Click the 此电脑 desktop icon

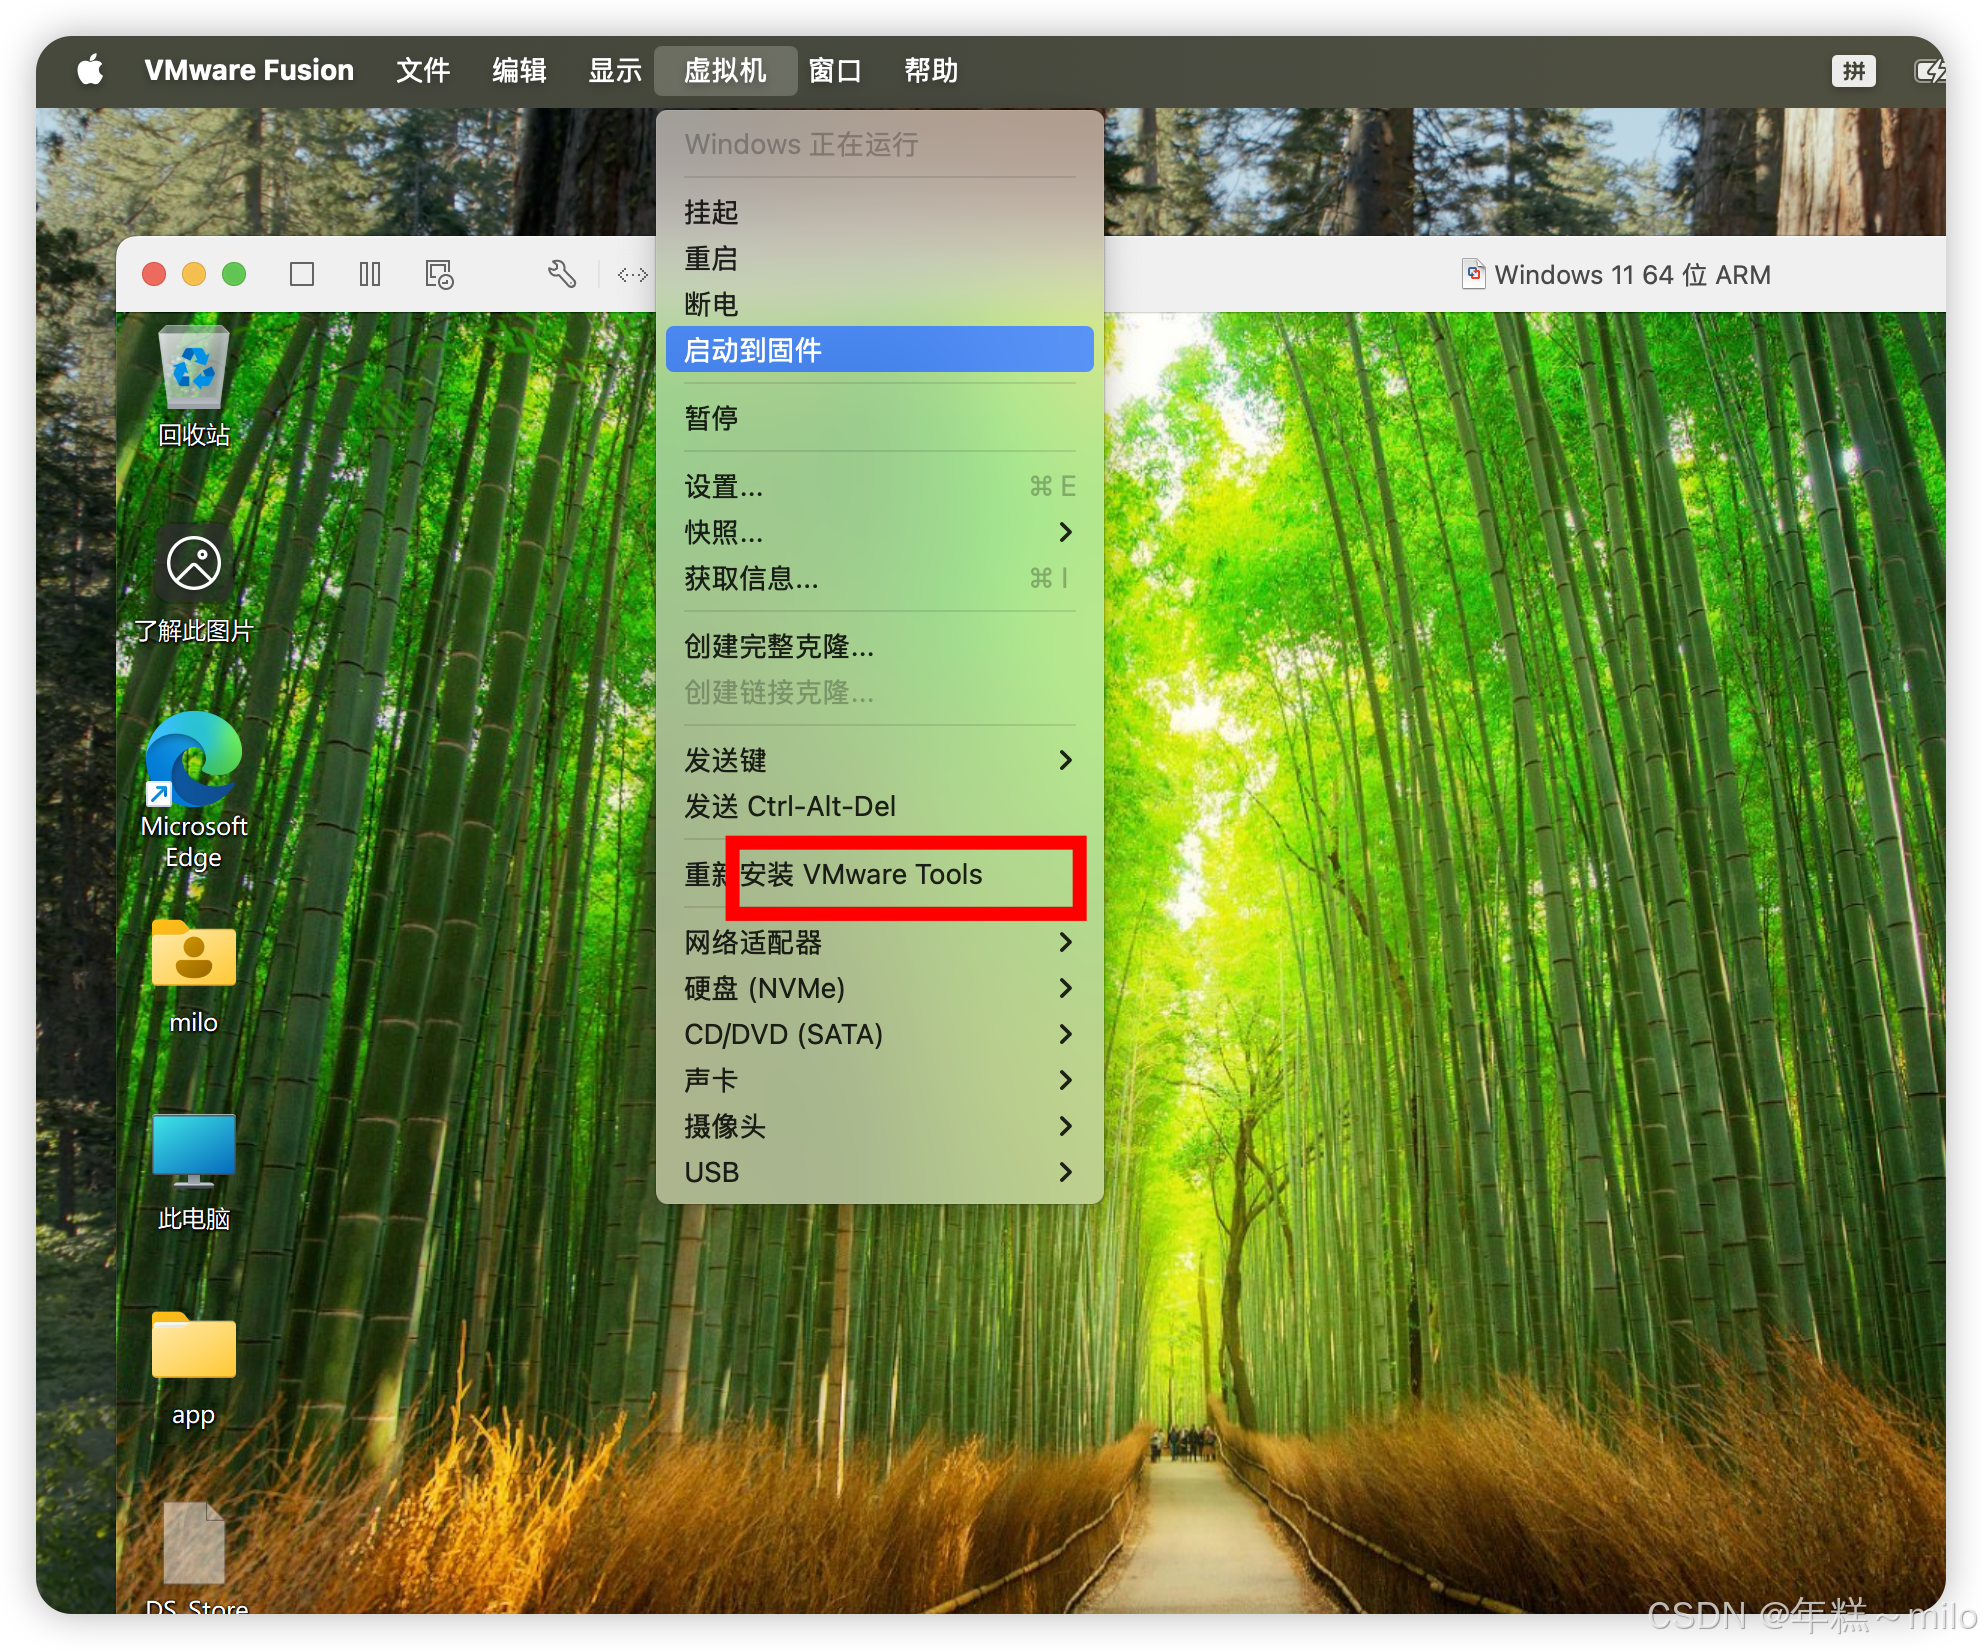(194, 1150)
